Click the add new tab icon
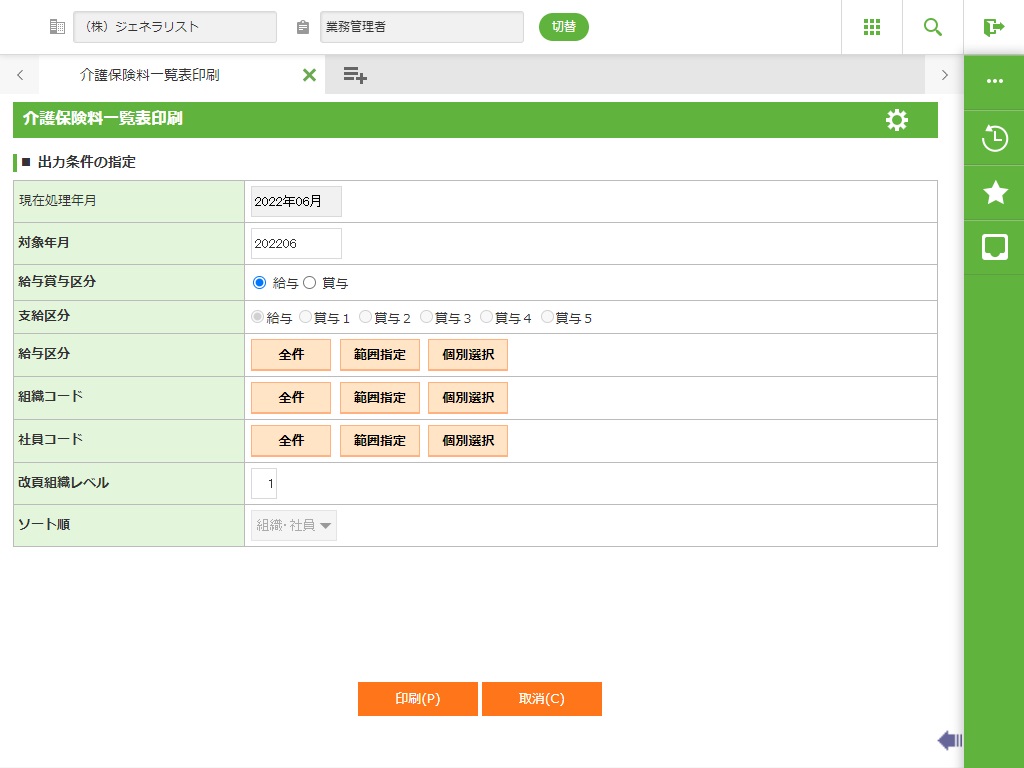1024x768 pixels. tap(355, 75)
